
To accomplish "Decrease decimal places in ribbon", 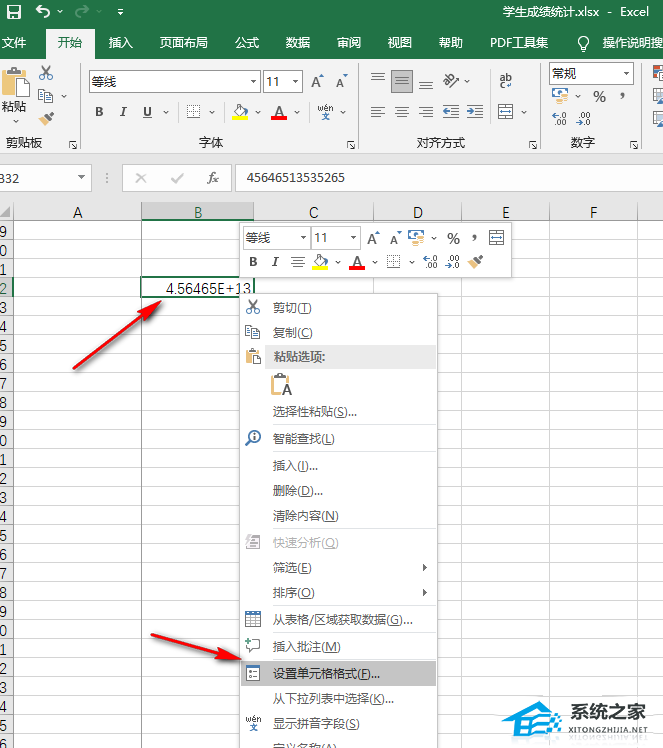I will click(x=583, y=118).
